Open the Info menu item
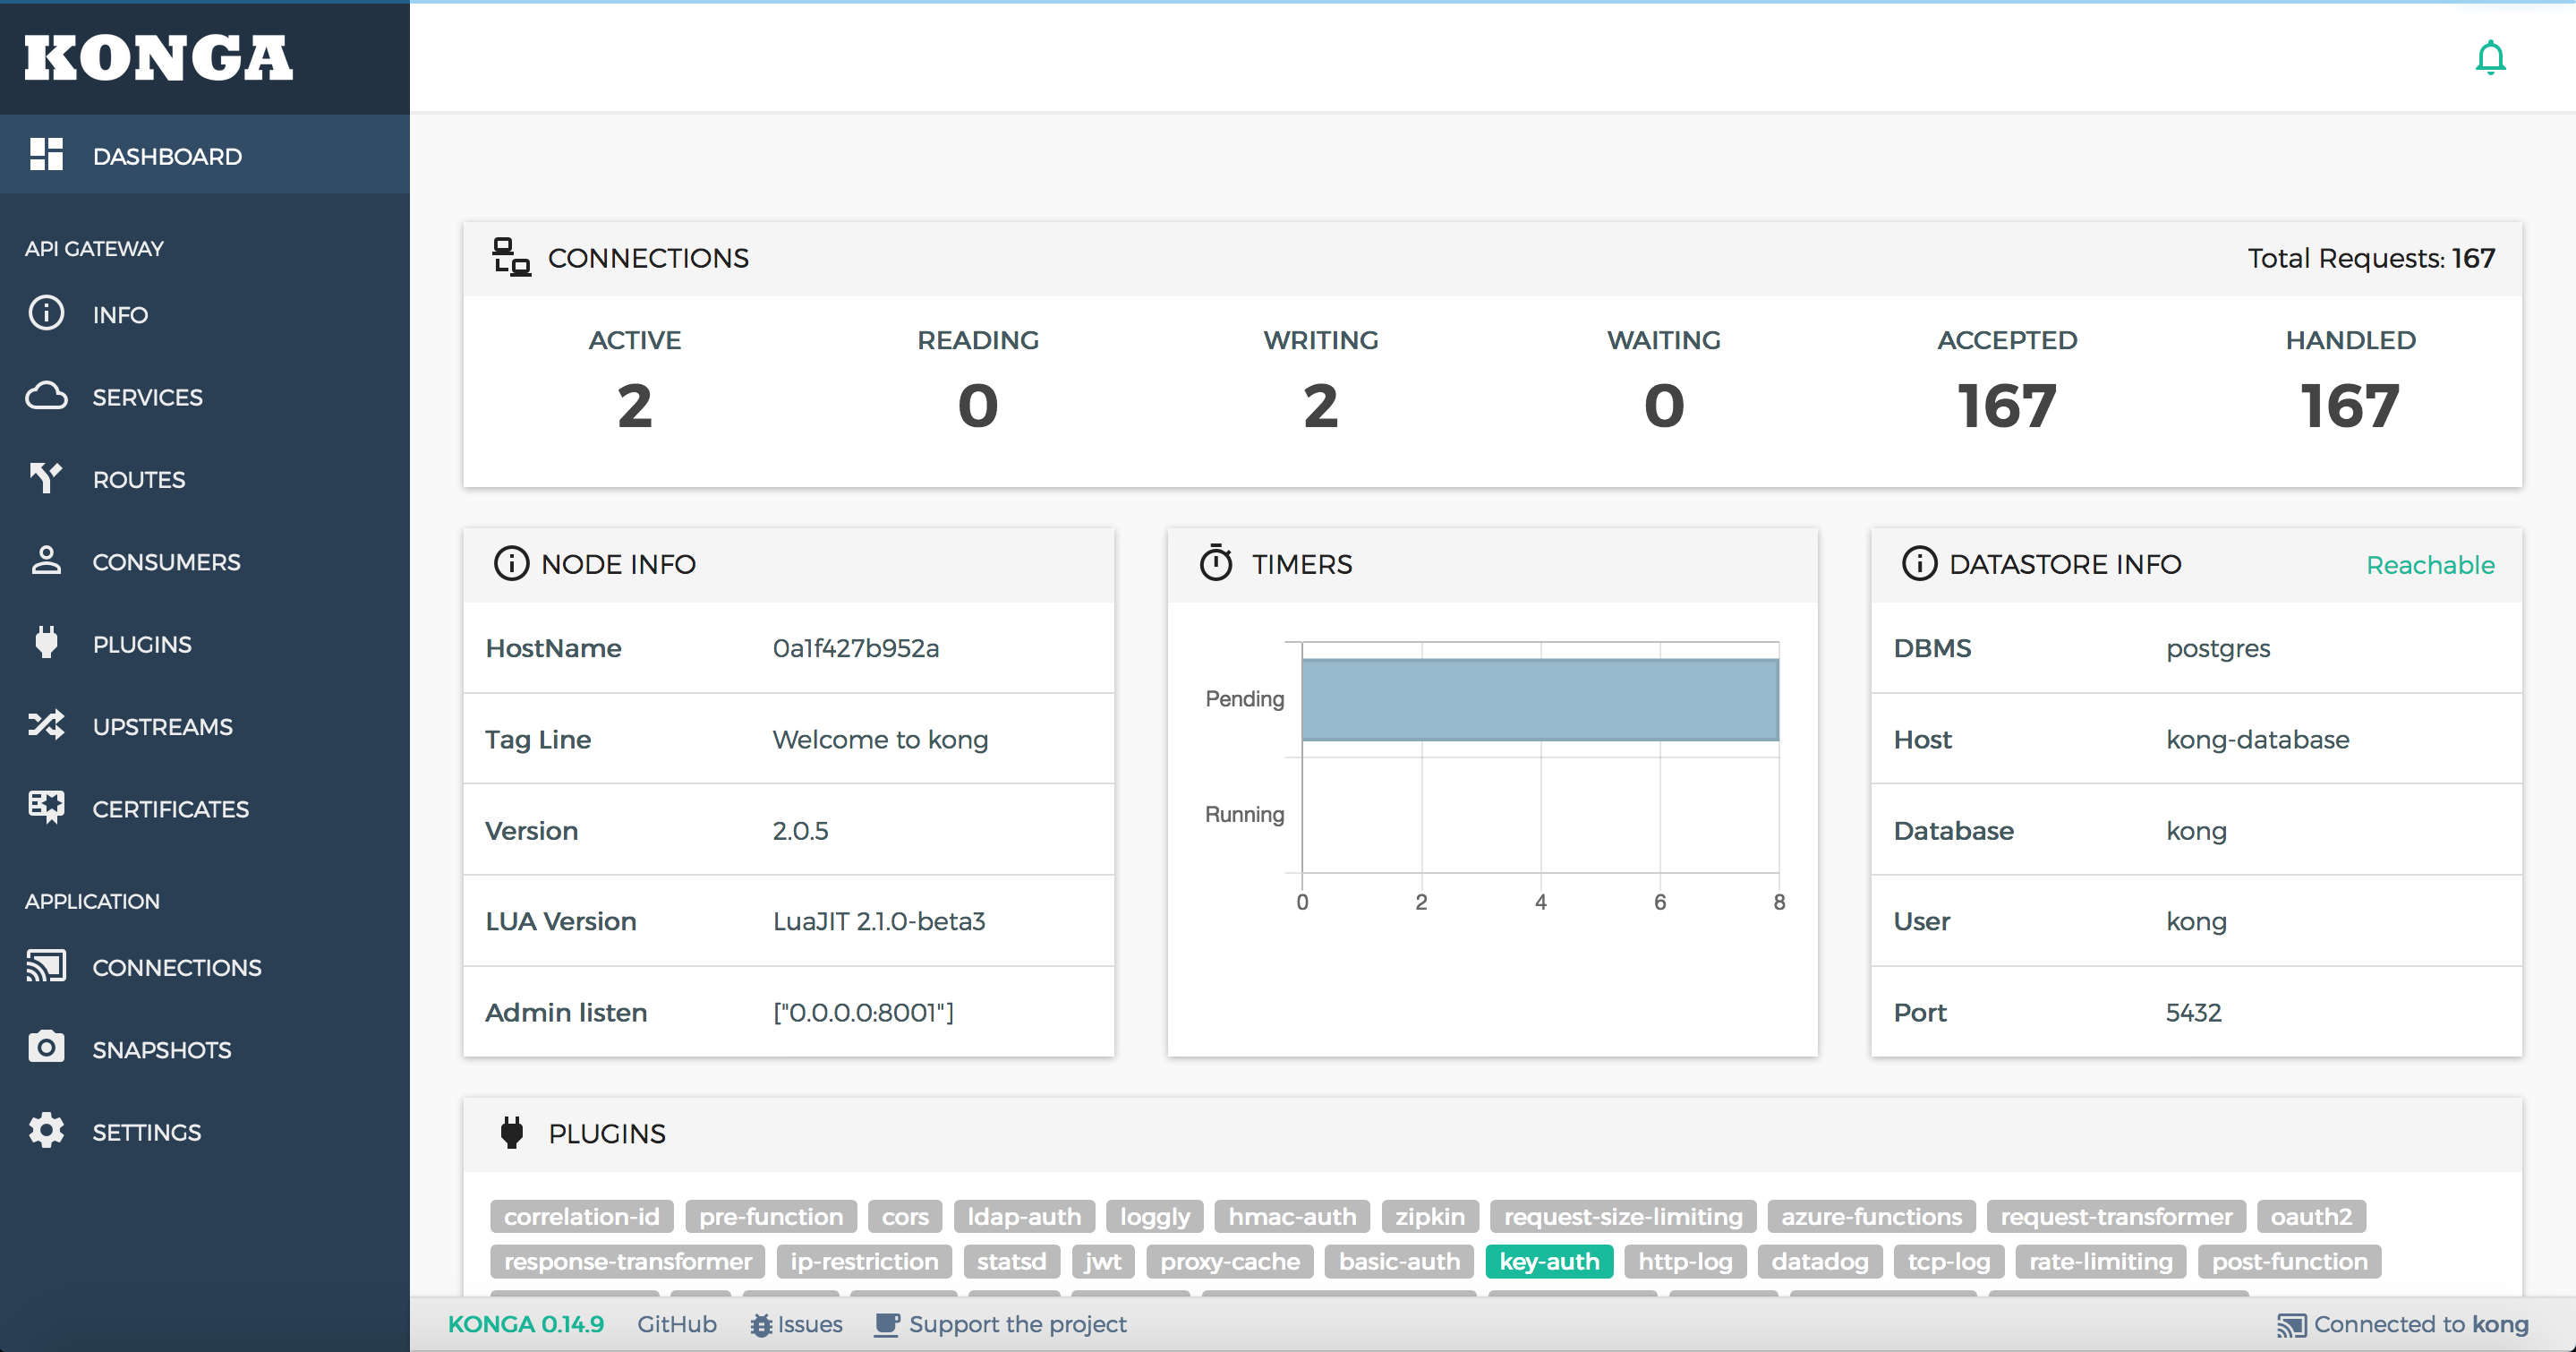Viewport: 2576px width, 1352px height. point(120,314)
